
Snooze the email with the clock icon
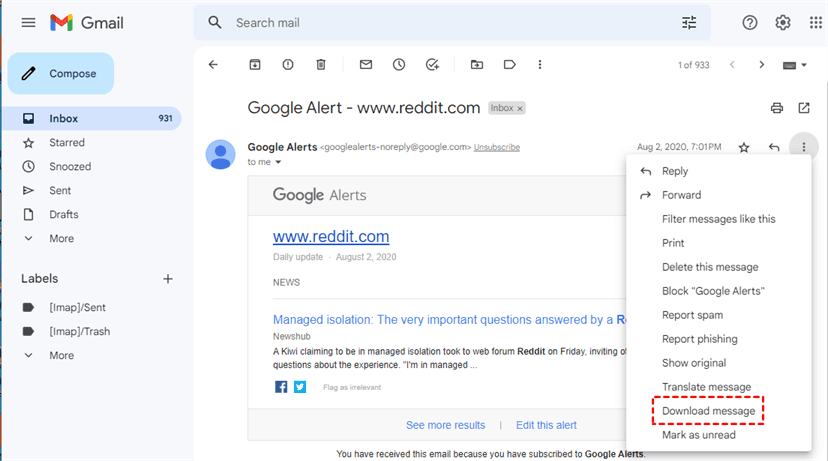click(x=399, y=65)
